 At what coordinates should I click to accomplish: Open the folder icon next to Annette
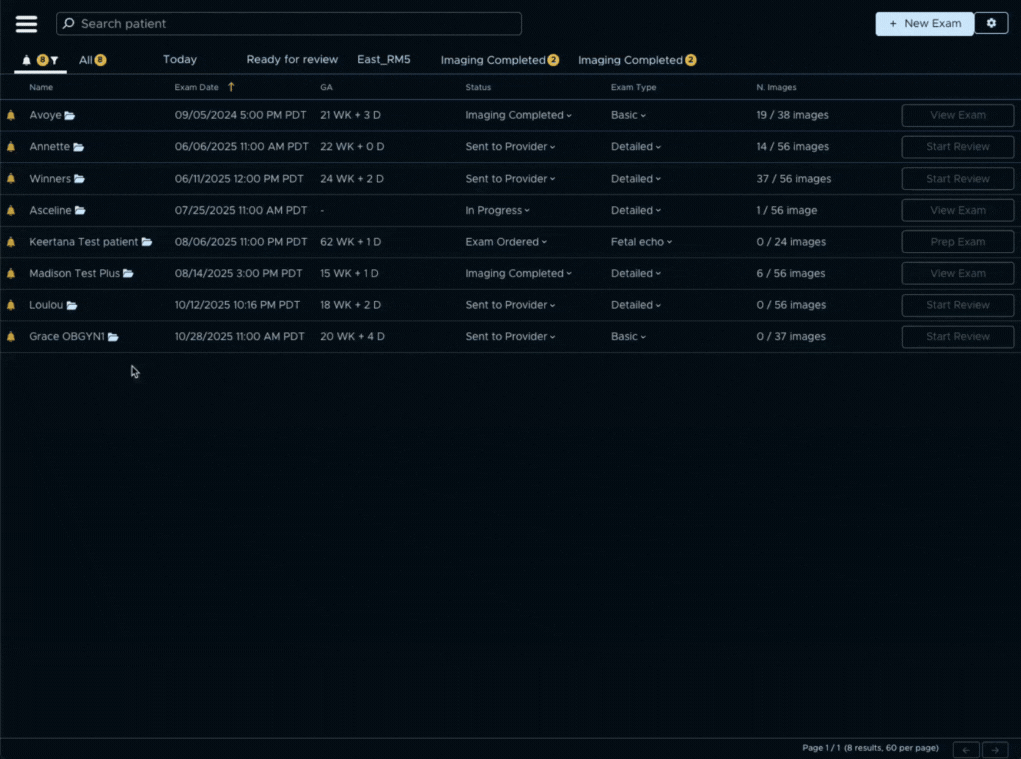pos(79,147)
